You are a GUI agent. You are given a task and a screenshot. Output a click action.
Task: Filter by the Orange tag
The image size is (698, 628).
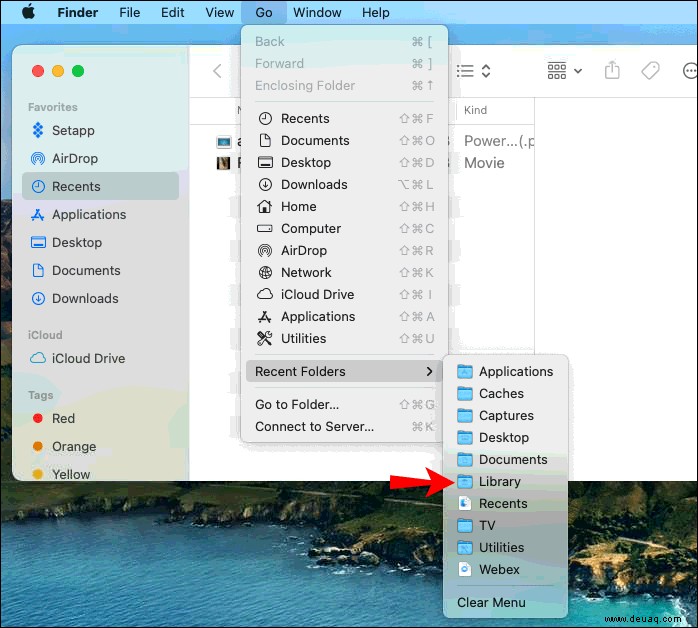pos(101,446)
